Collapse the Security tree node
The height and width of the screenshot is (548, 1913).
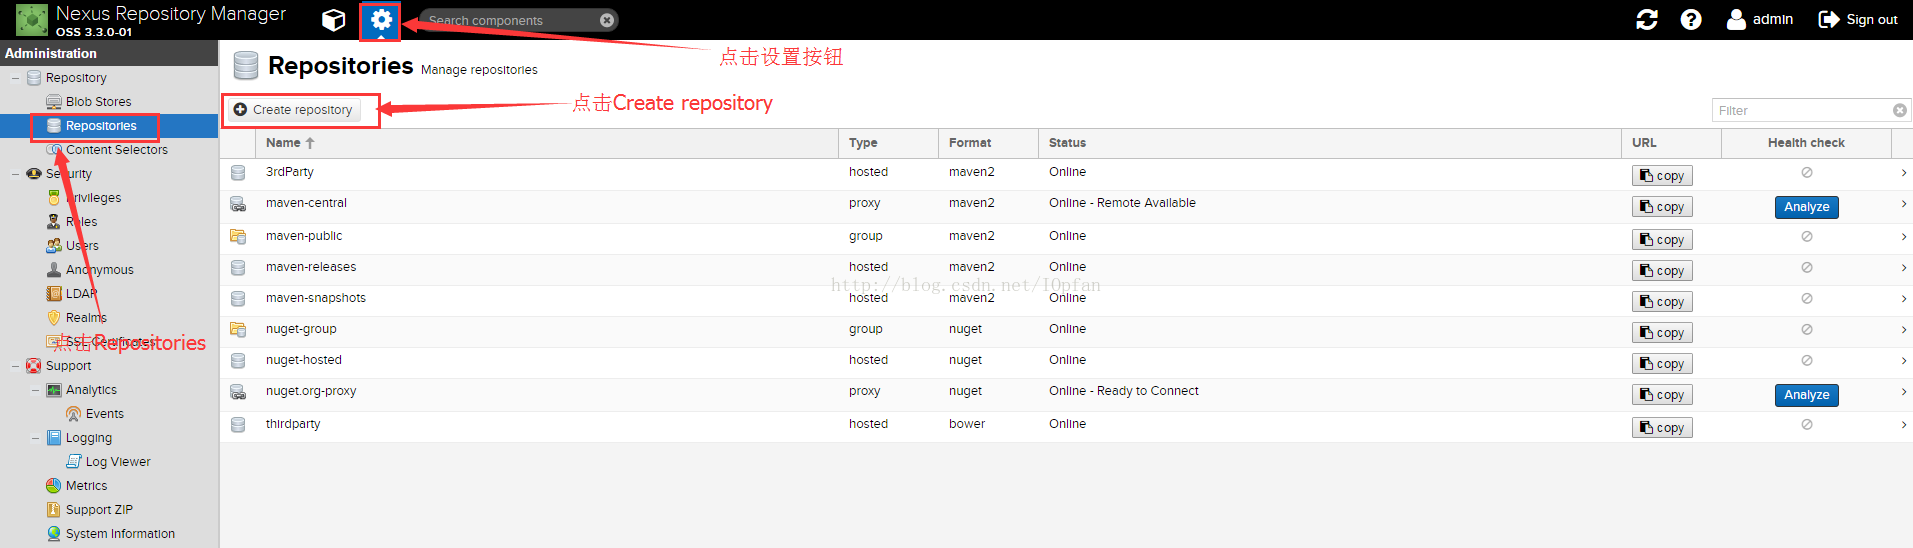click(15, 174)
